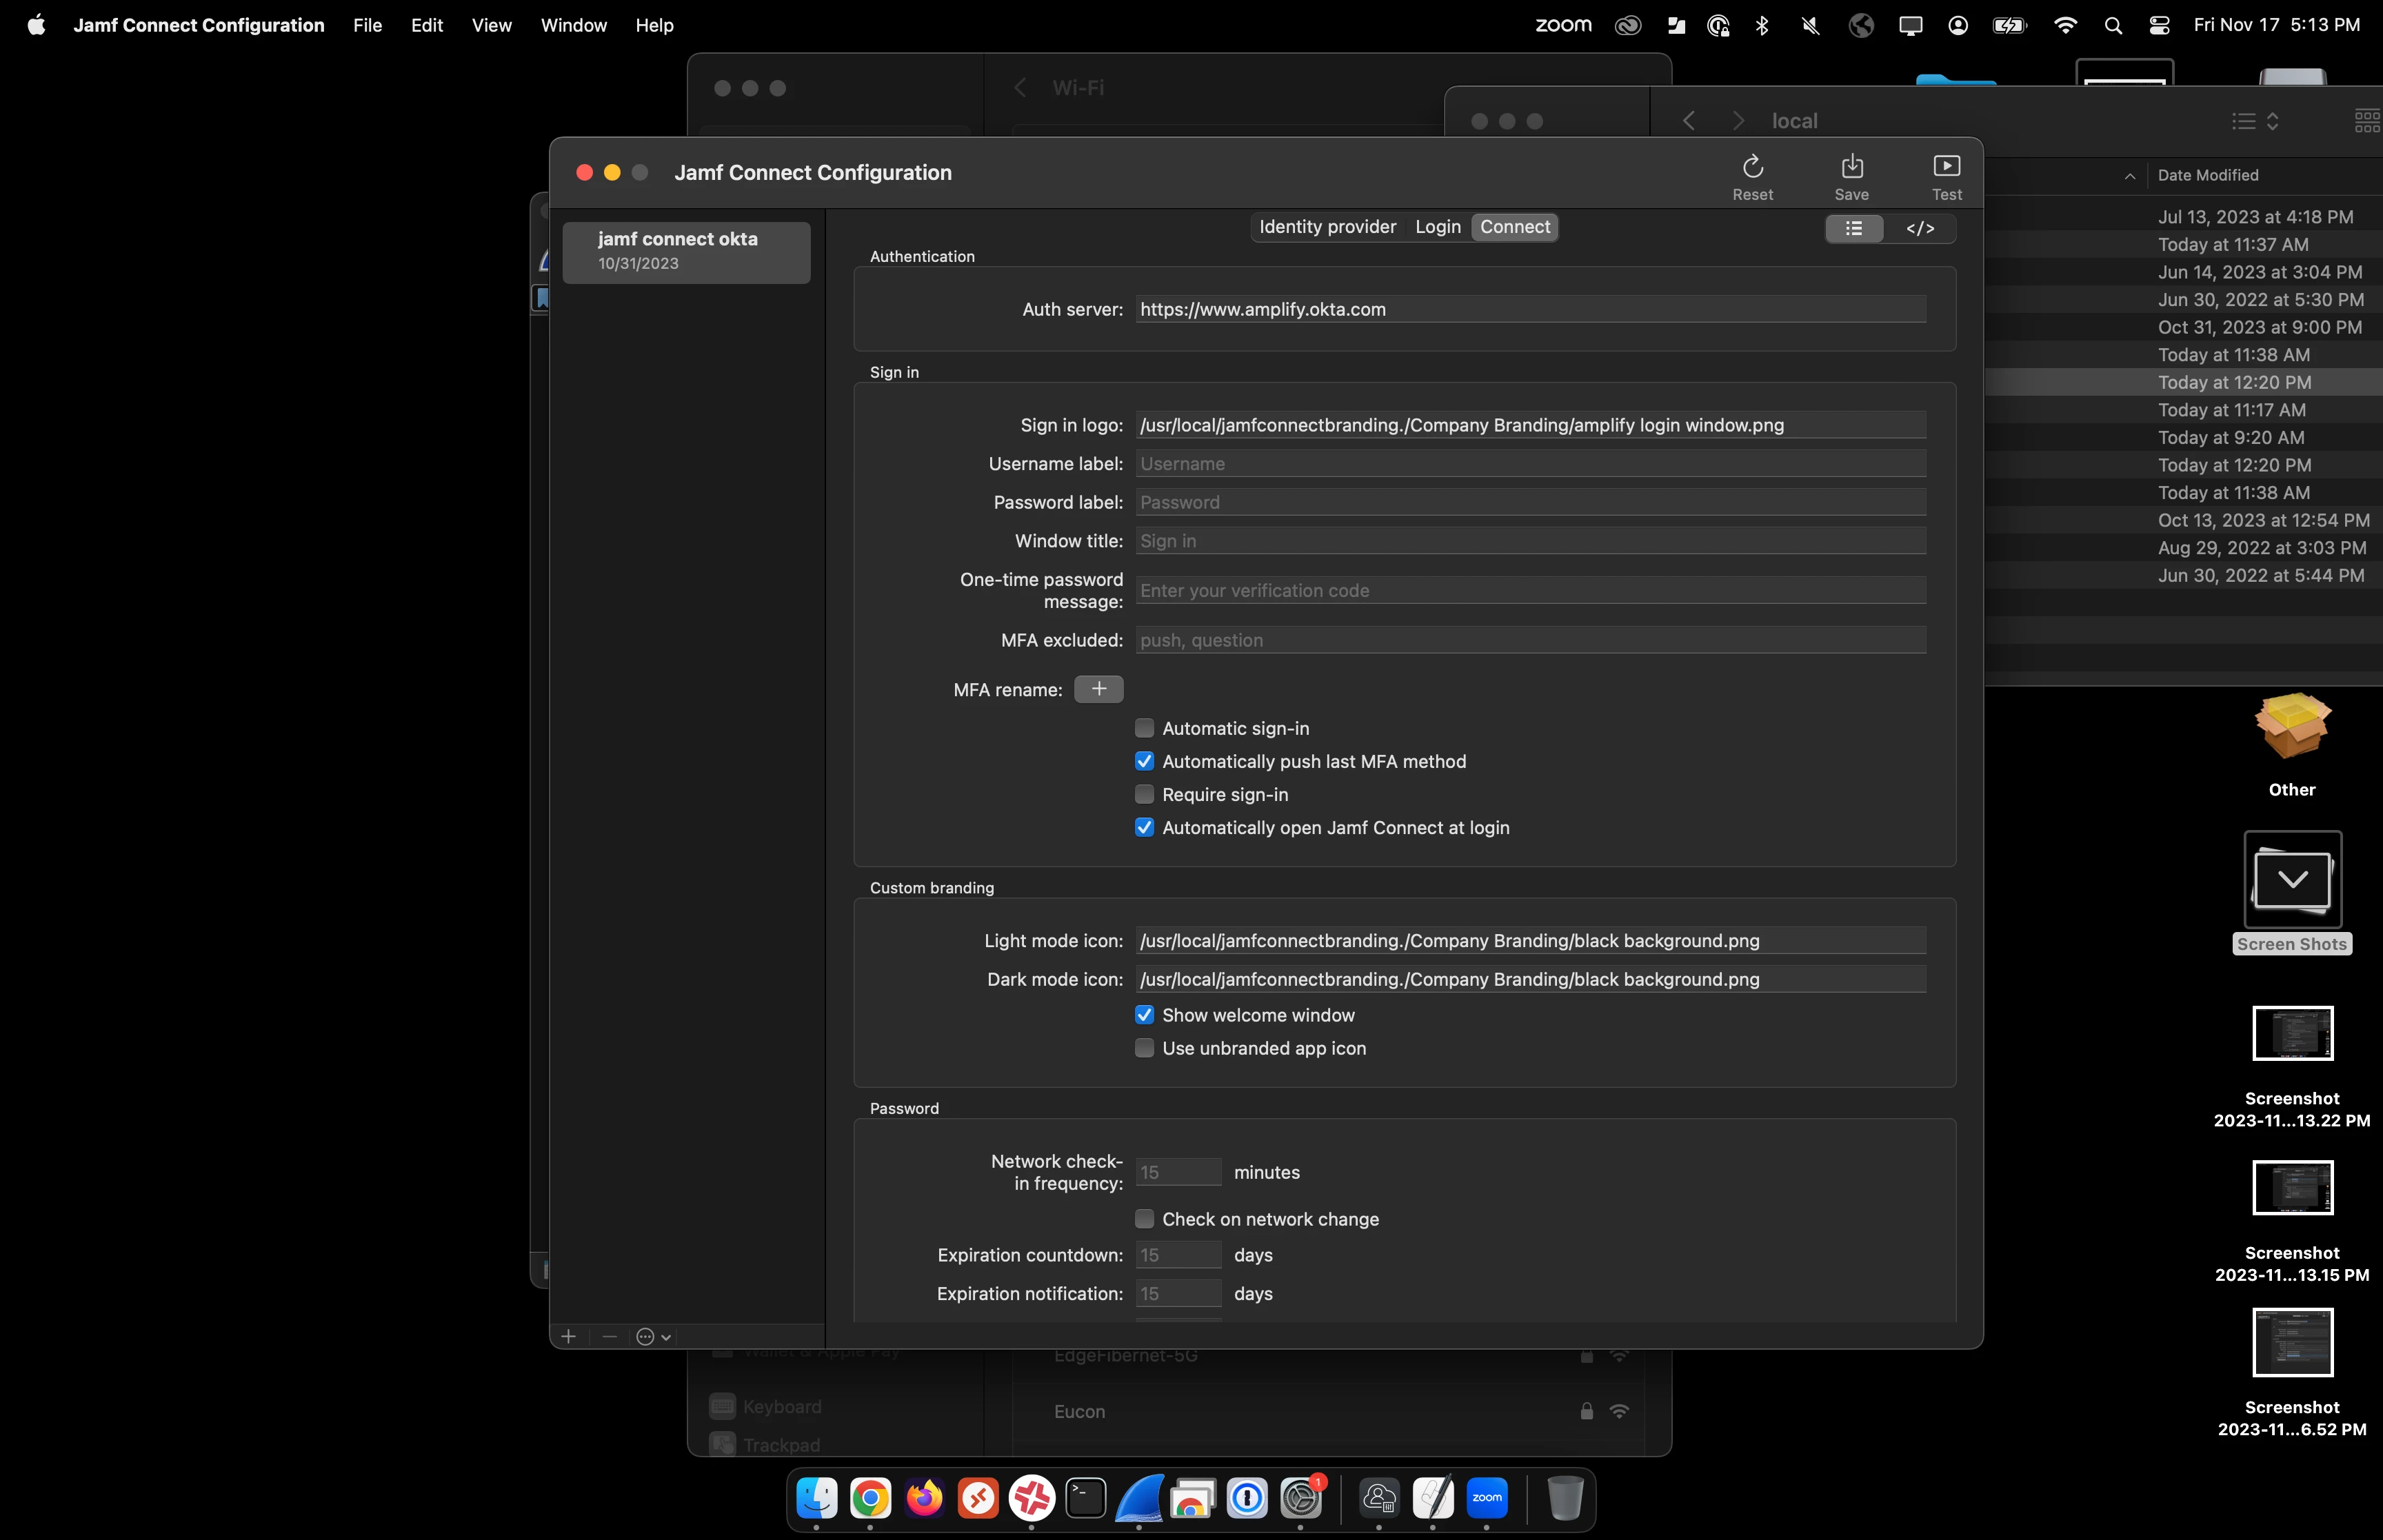This screenshot has height=1540, width=2383.
Task: Select the Login tab
Action: coord(1437,227)
